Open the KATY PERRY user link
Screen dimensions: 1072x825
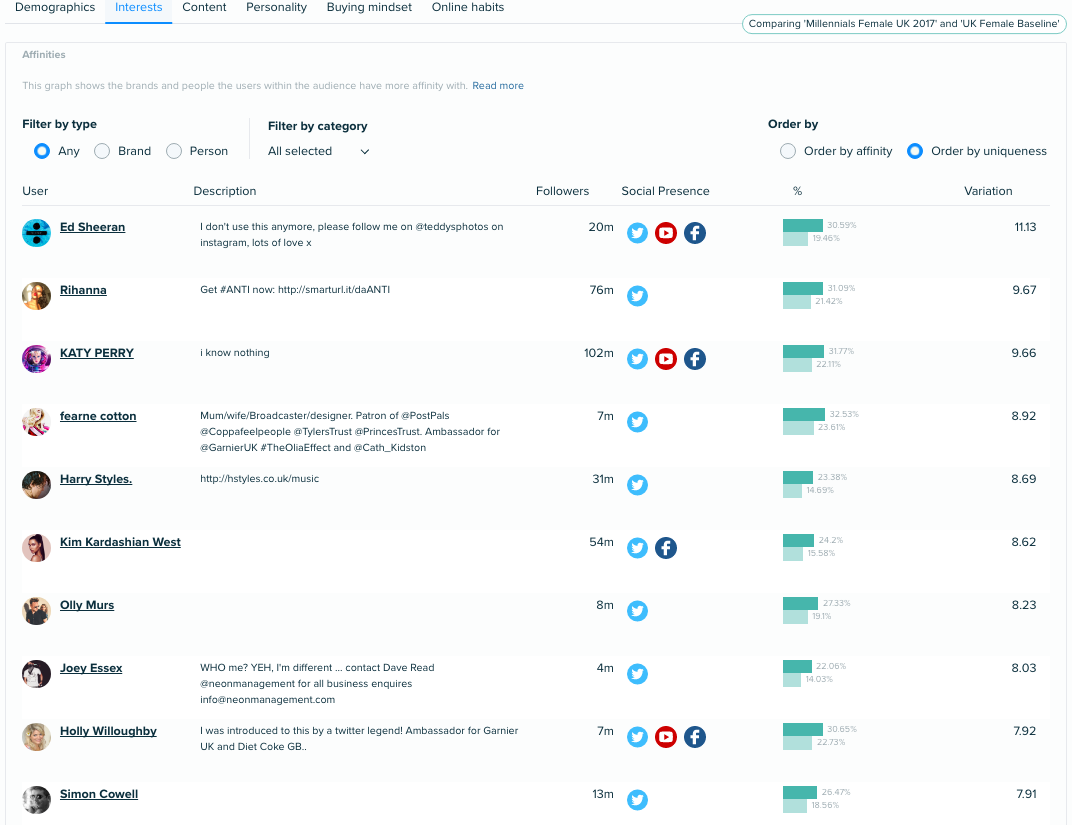97,353
